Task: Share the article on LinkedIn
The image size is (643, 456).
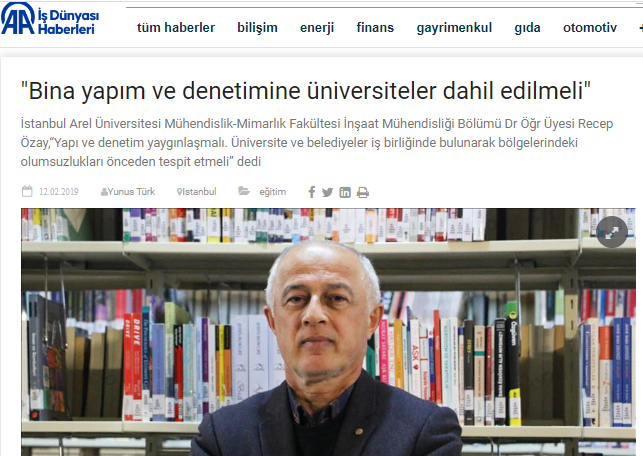Action: [x=345, y=192]
